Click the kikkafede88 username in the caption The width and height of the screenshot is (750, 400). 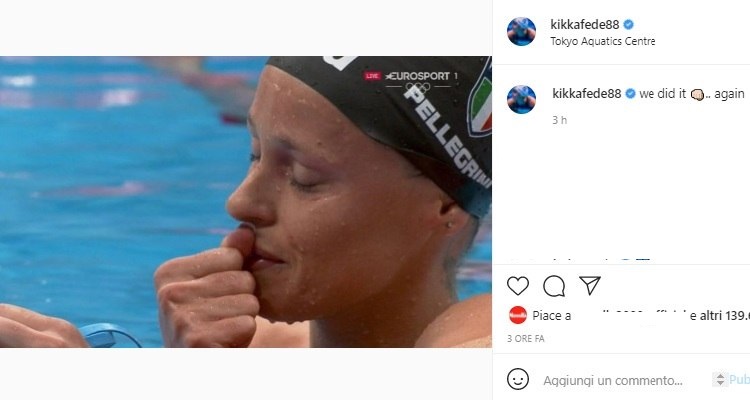587,94
